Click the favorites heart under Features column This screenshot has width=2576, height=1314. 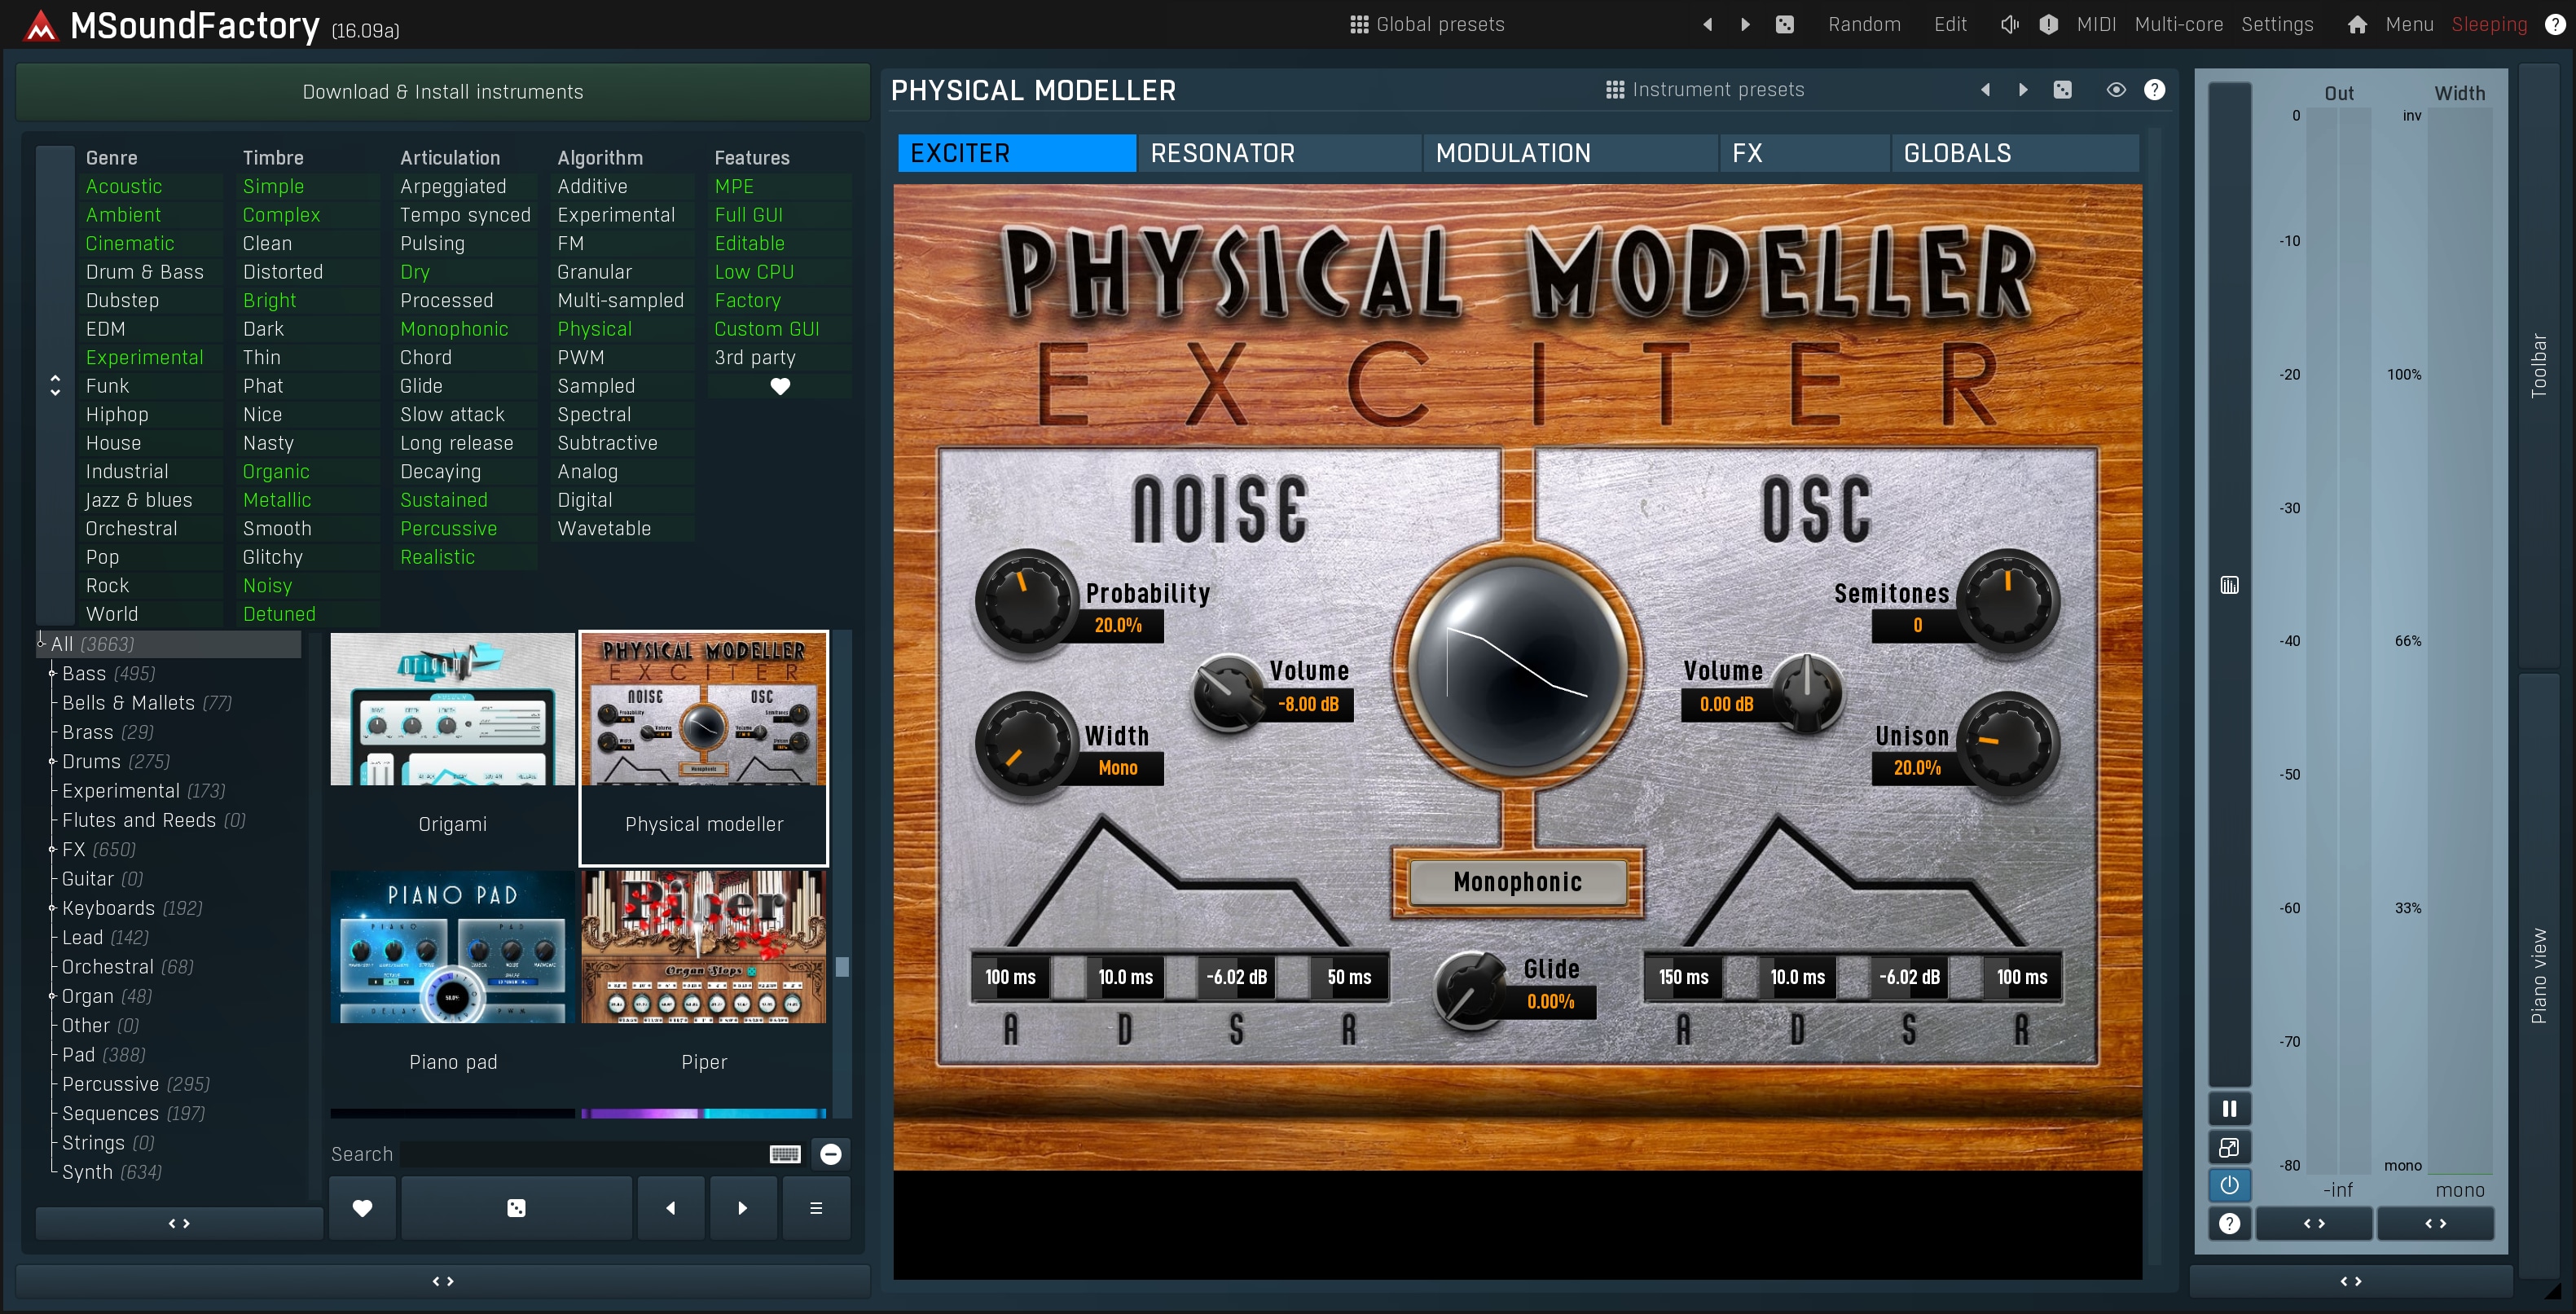[780, 386]
